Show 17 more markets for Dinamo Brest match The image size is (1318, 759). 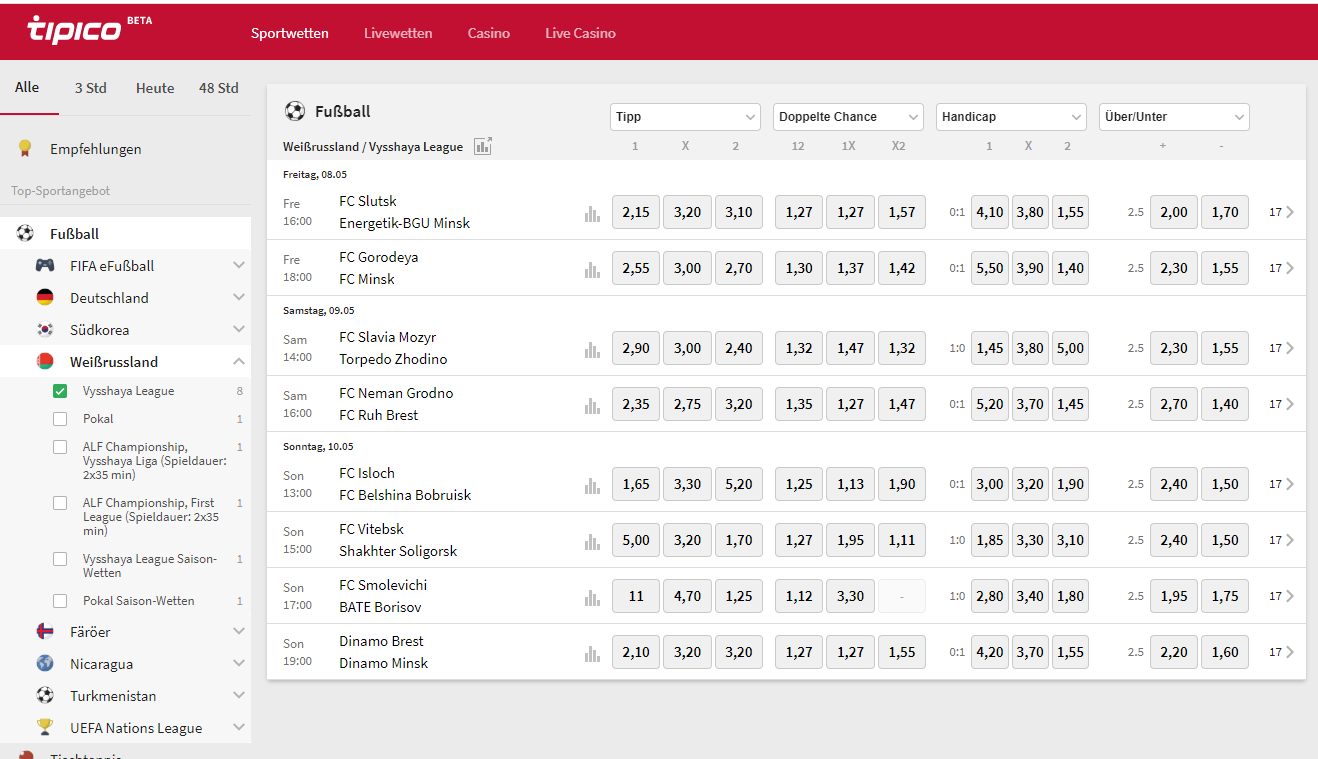tap(1282, 652)
